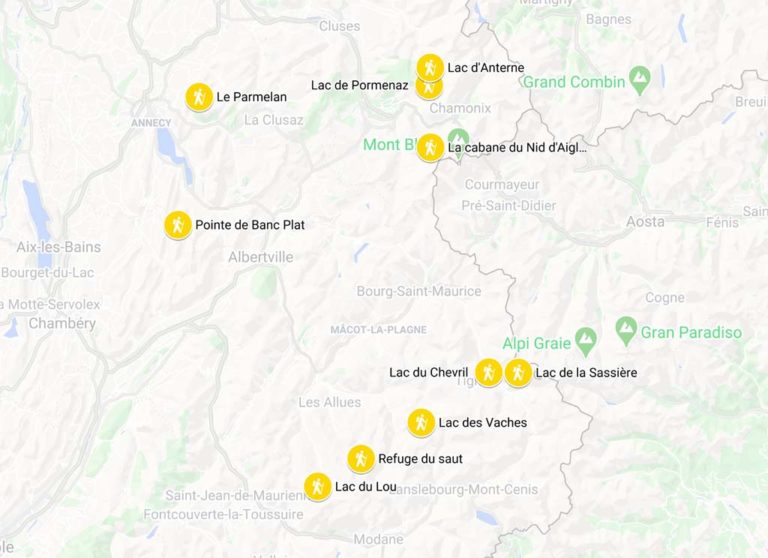
Task: Click the Lac de Pormenaz label text
Action: [360, 85]
